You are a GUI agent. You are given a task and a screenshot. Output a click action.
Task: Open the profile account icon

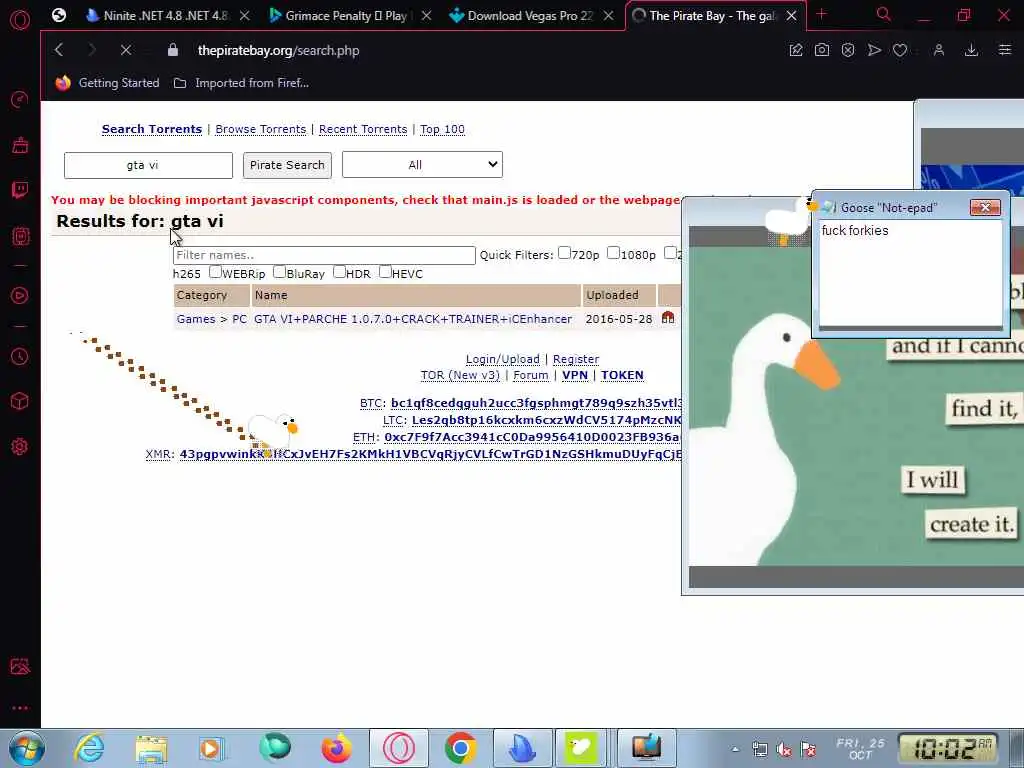(x=938, y=50)
